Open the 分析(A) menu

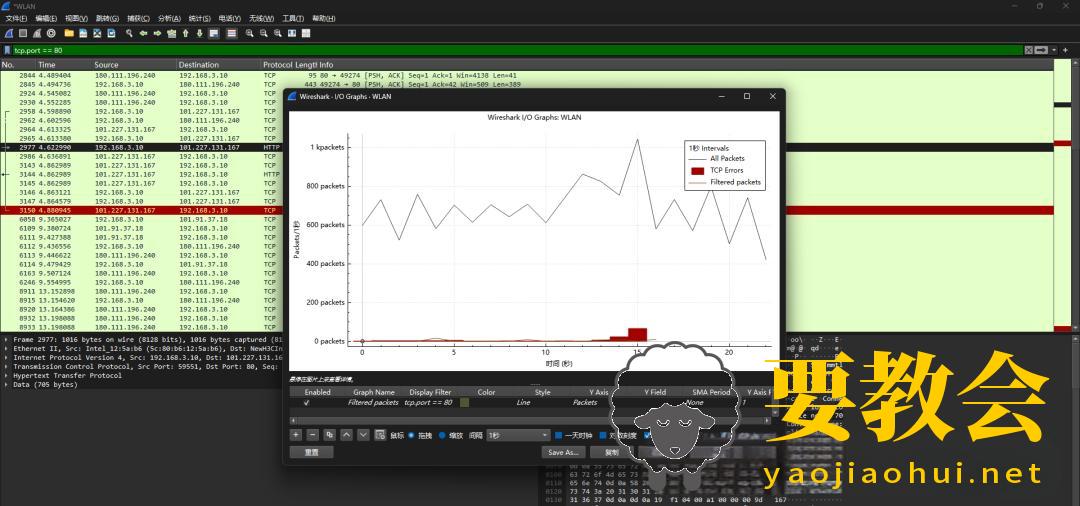[x=169, y=19]
